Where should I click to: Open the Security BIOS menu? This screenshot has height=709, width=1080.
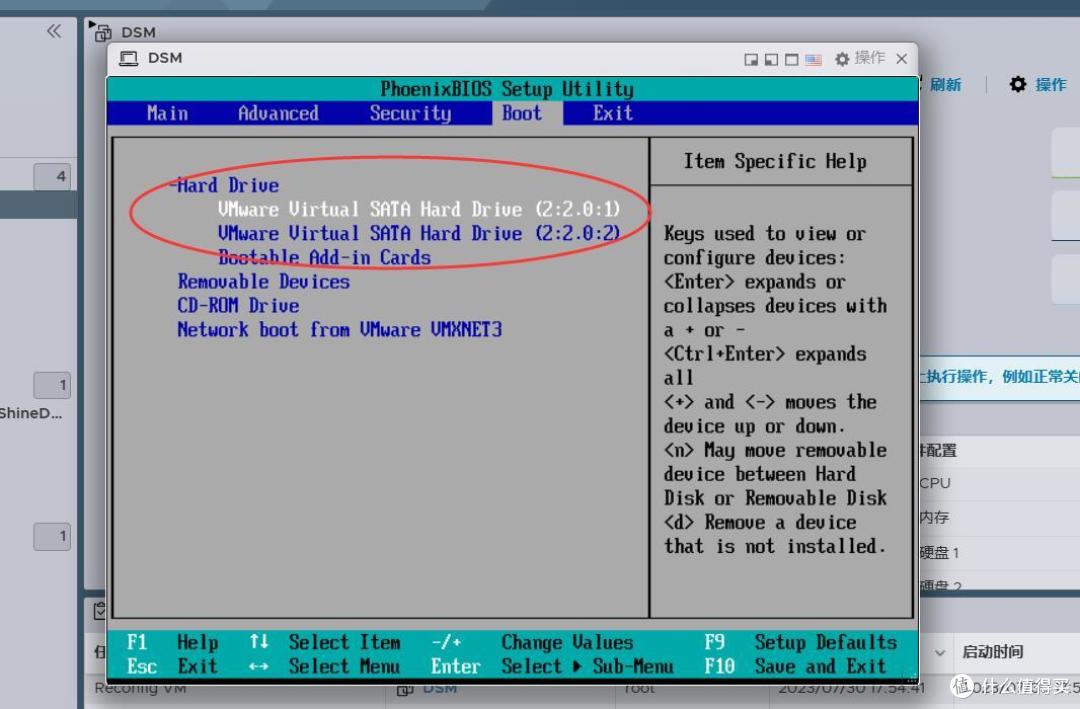pyautogui.click(x=411, y=113)
